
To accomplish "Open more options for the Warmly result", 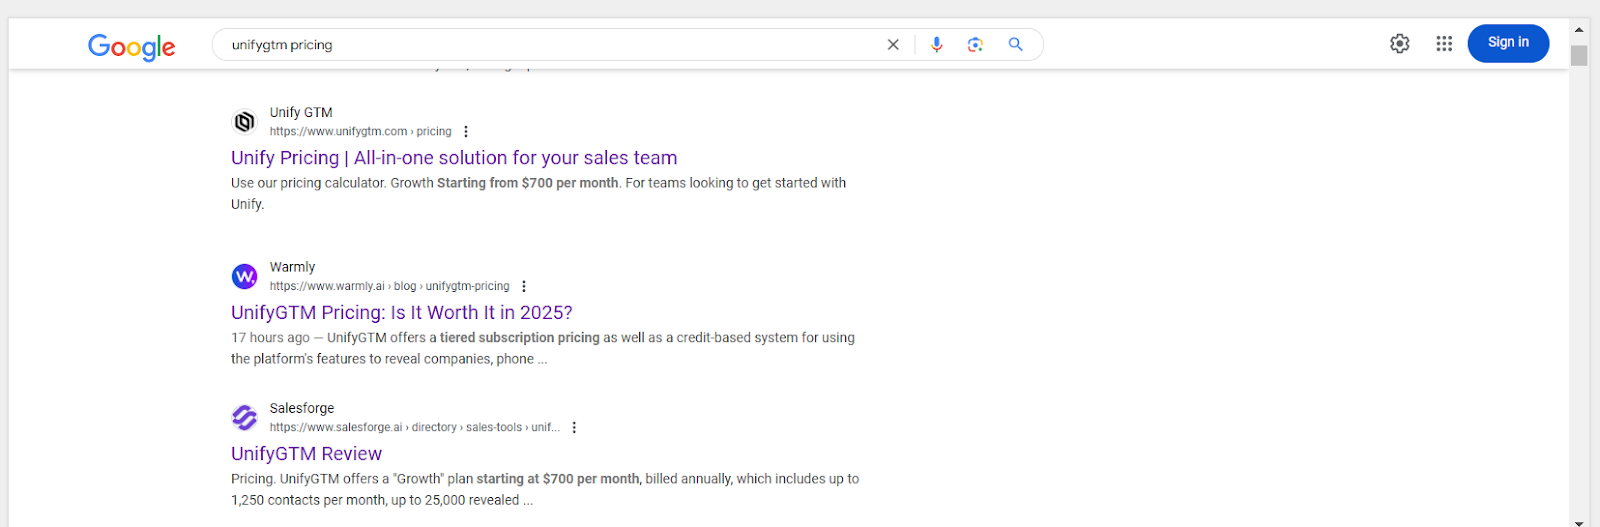I will click(524, 287).
